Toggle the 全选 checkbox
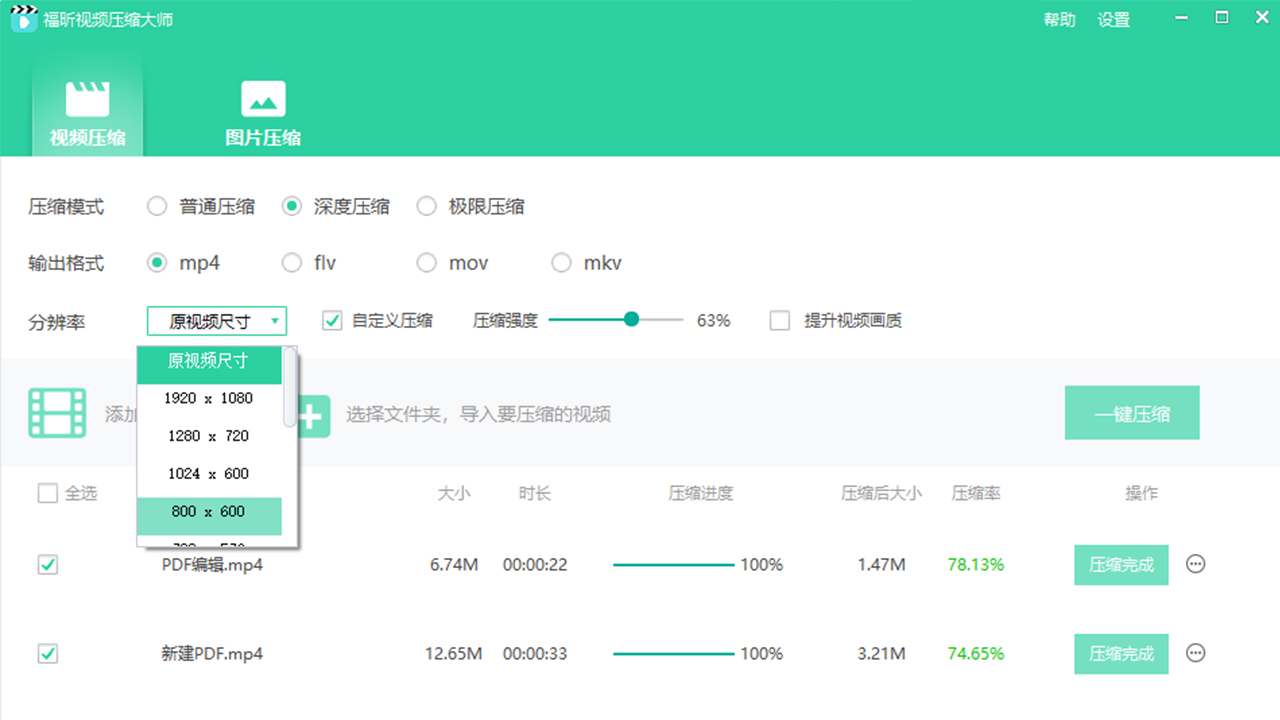The width and height of the screenshot is (1280, 720). [48, 493]
